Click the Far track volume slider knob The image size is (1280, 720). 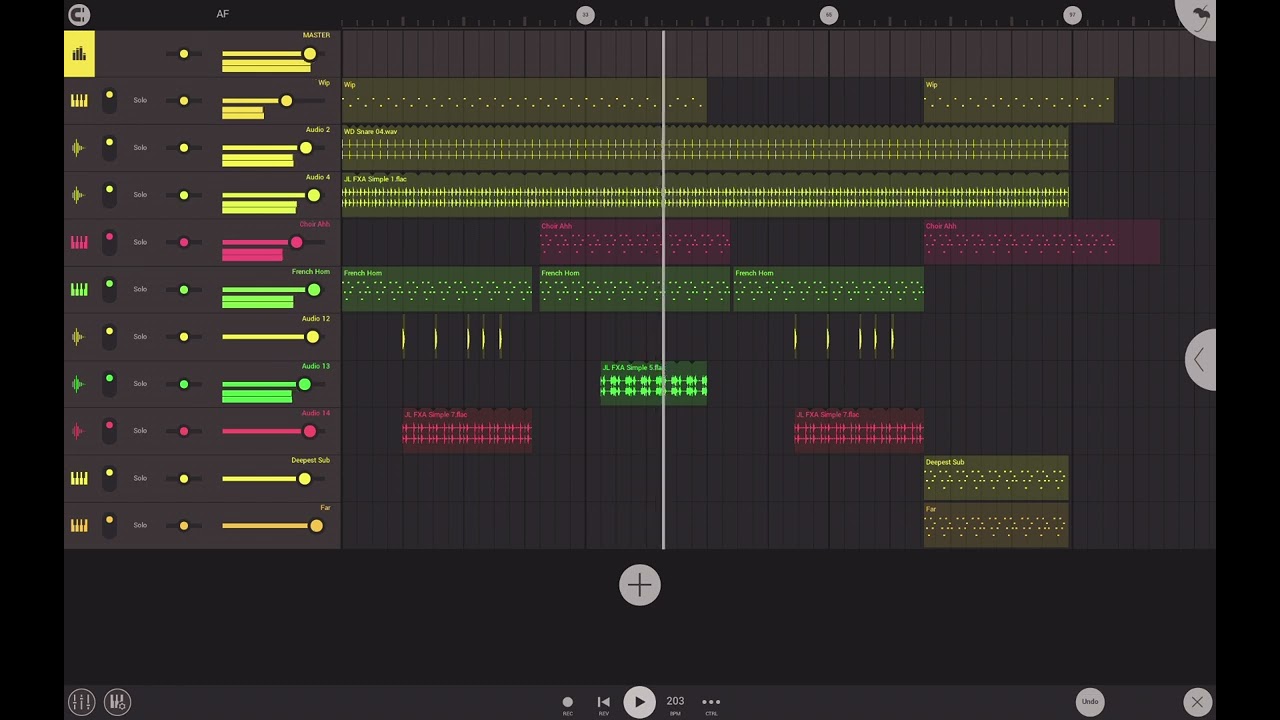(316, 525)
